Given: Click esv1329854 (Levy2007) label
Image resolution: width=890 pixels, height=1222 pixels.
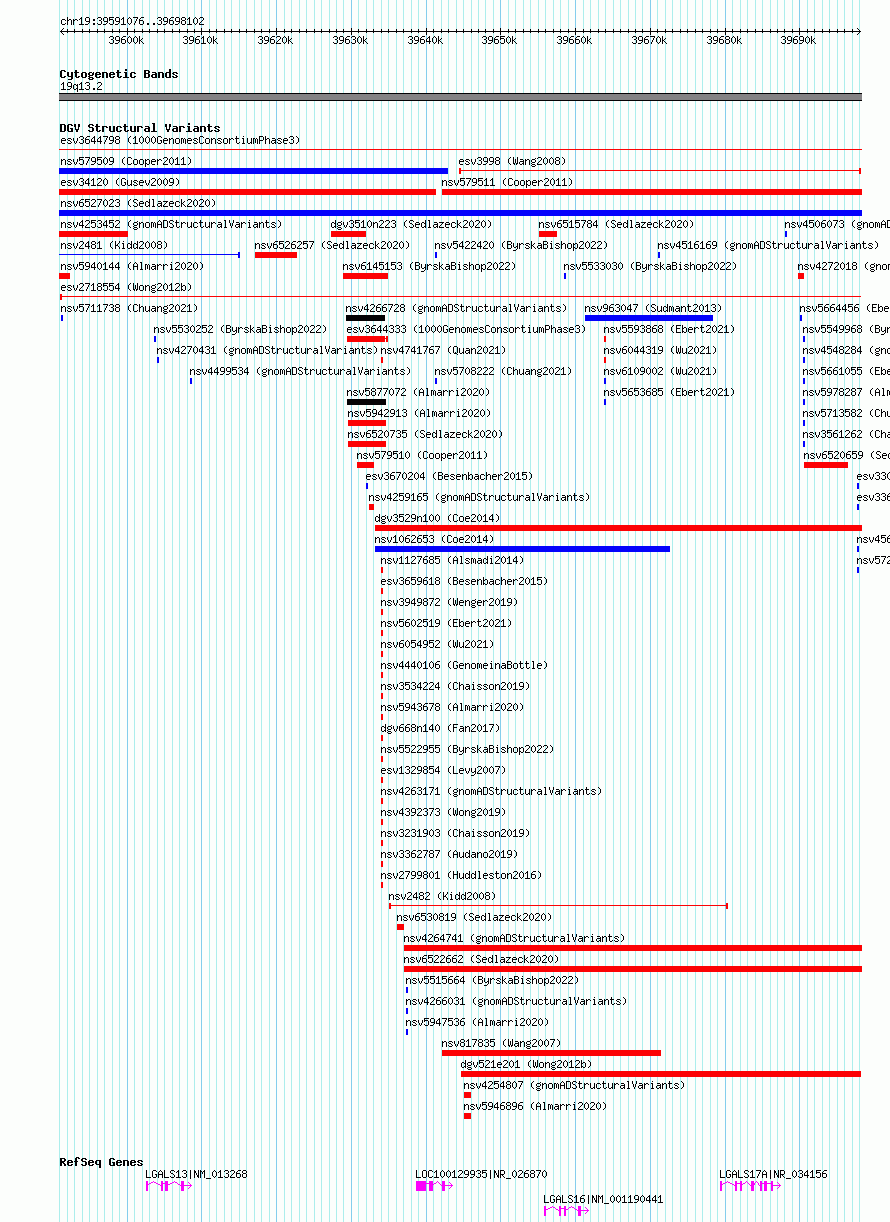Looking at the screenshot, I should [442, 770].
